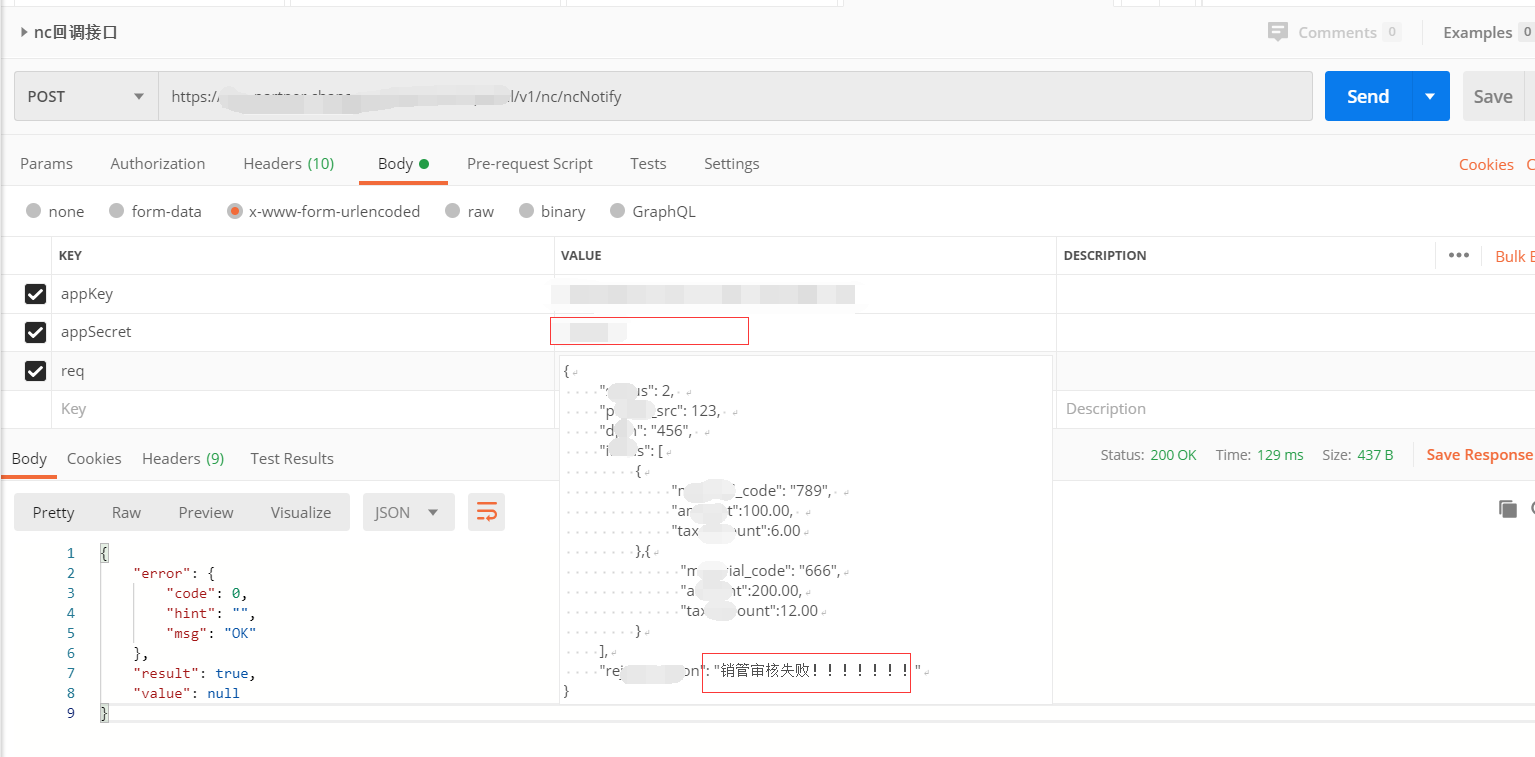Image resolution: width=1535 pixels, height=757 pixels.
Task: Uncheck the appSecret parameter checkbox
Action: coord(35,332)
